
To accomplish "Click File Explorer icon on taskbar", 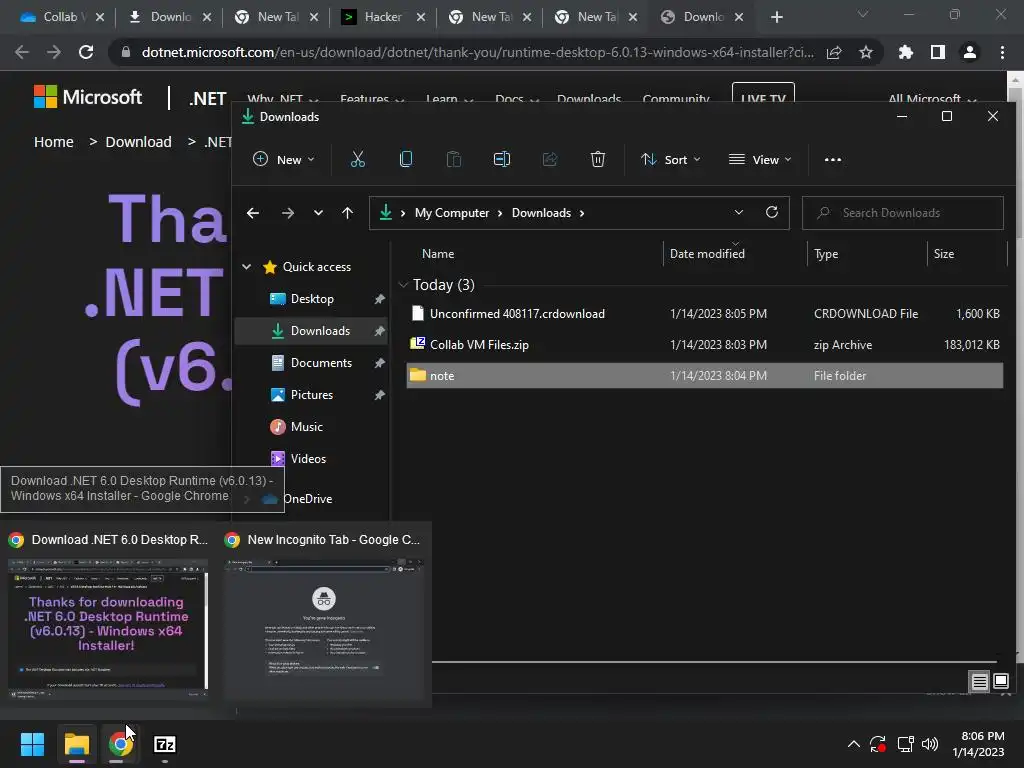I will 76,744.
